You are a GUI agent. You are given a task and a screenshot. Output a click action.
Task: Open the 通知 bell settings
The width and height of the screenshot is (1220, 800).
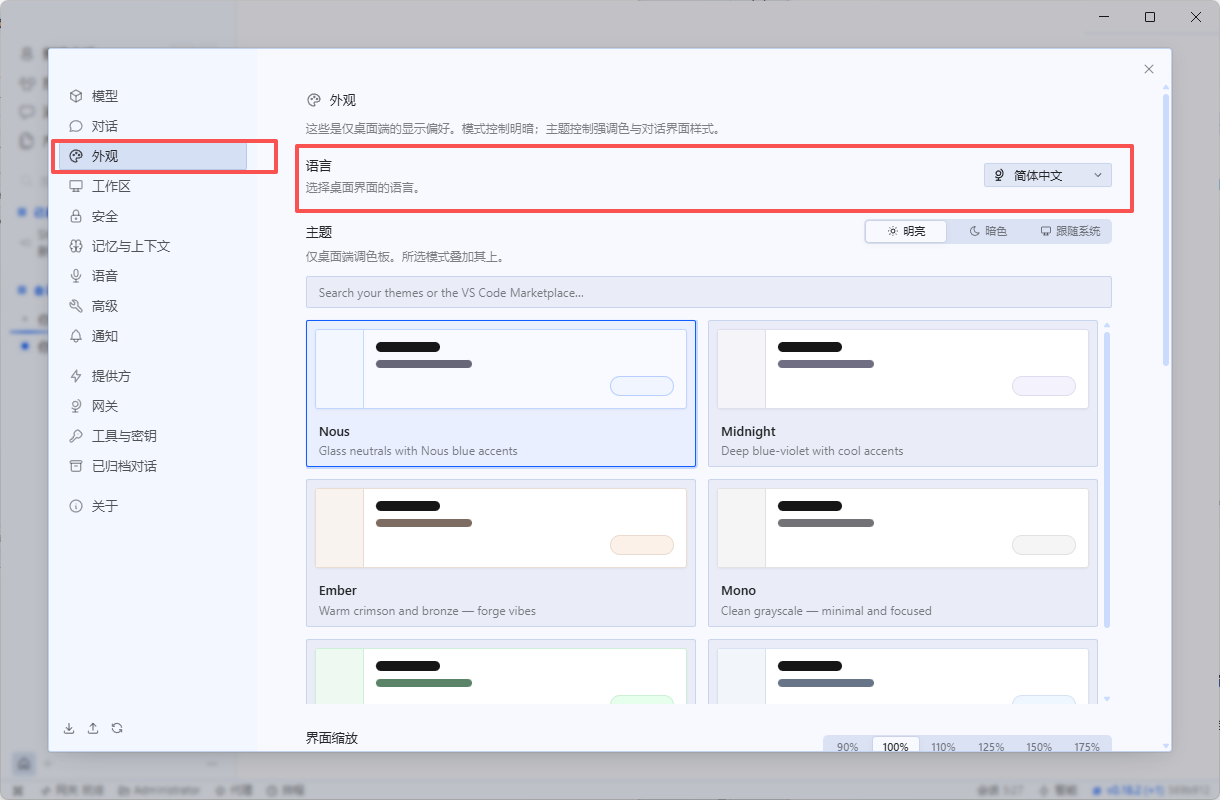tap(76, 336)
